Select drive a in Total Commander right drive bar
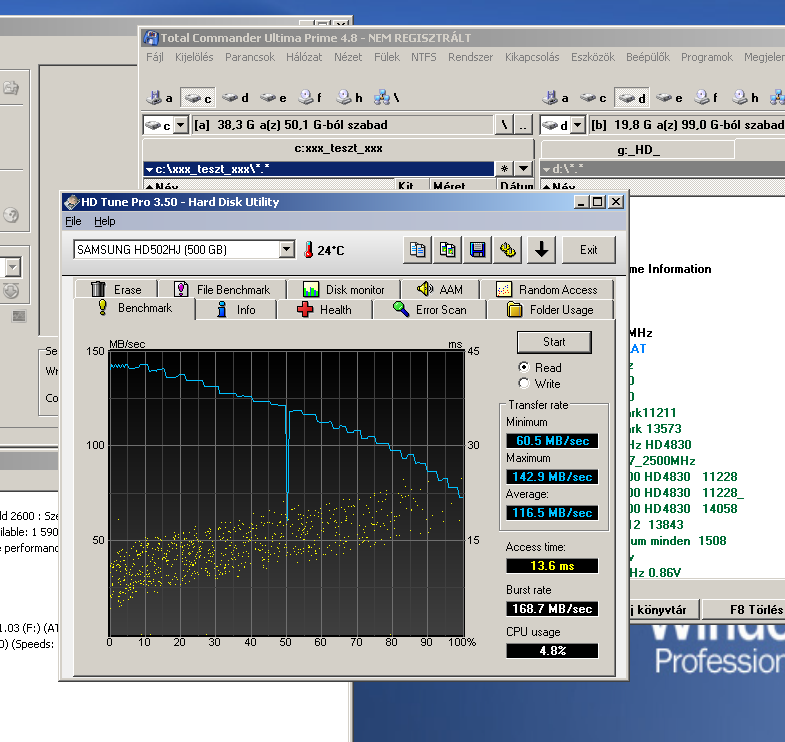785x742 pixels. (x=556, y=98)
